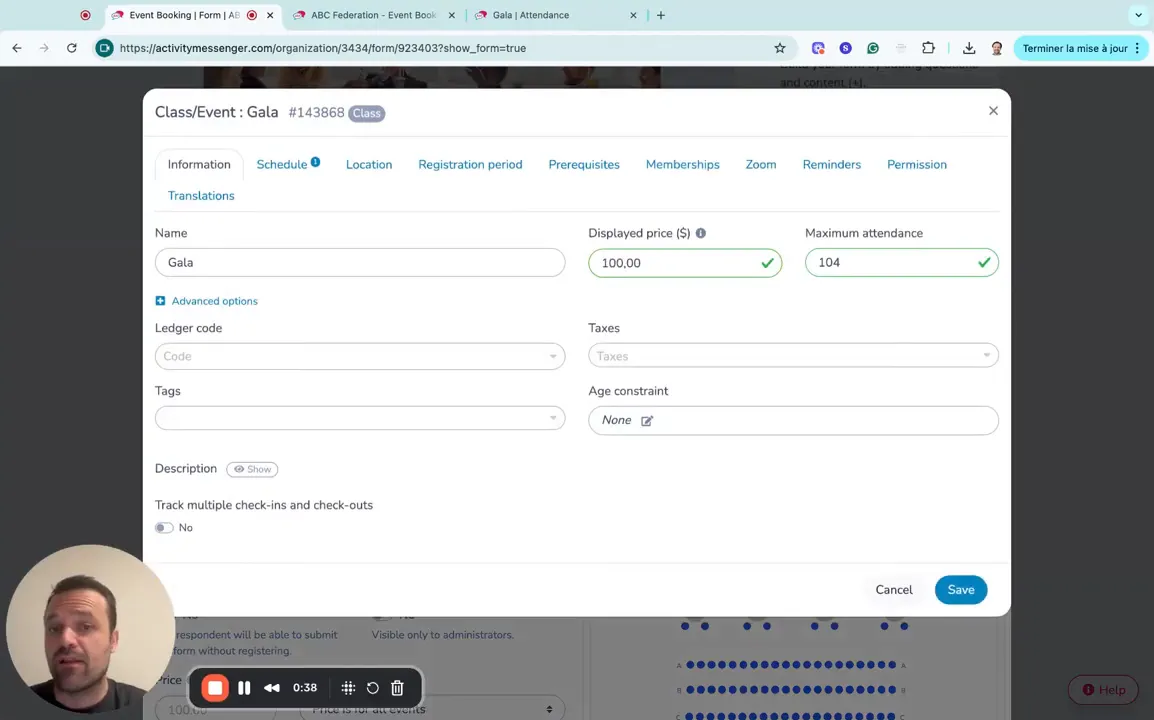Open the Tags dropdown

pyautogui.click(x=359, y=419)
